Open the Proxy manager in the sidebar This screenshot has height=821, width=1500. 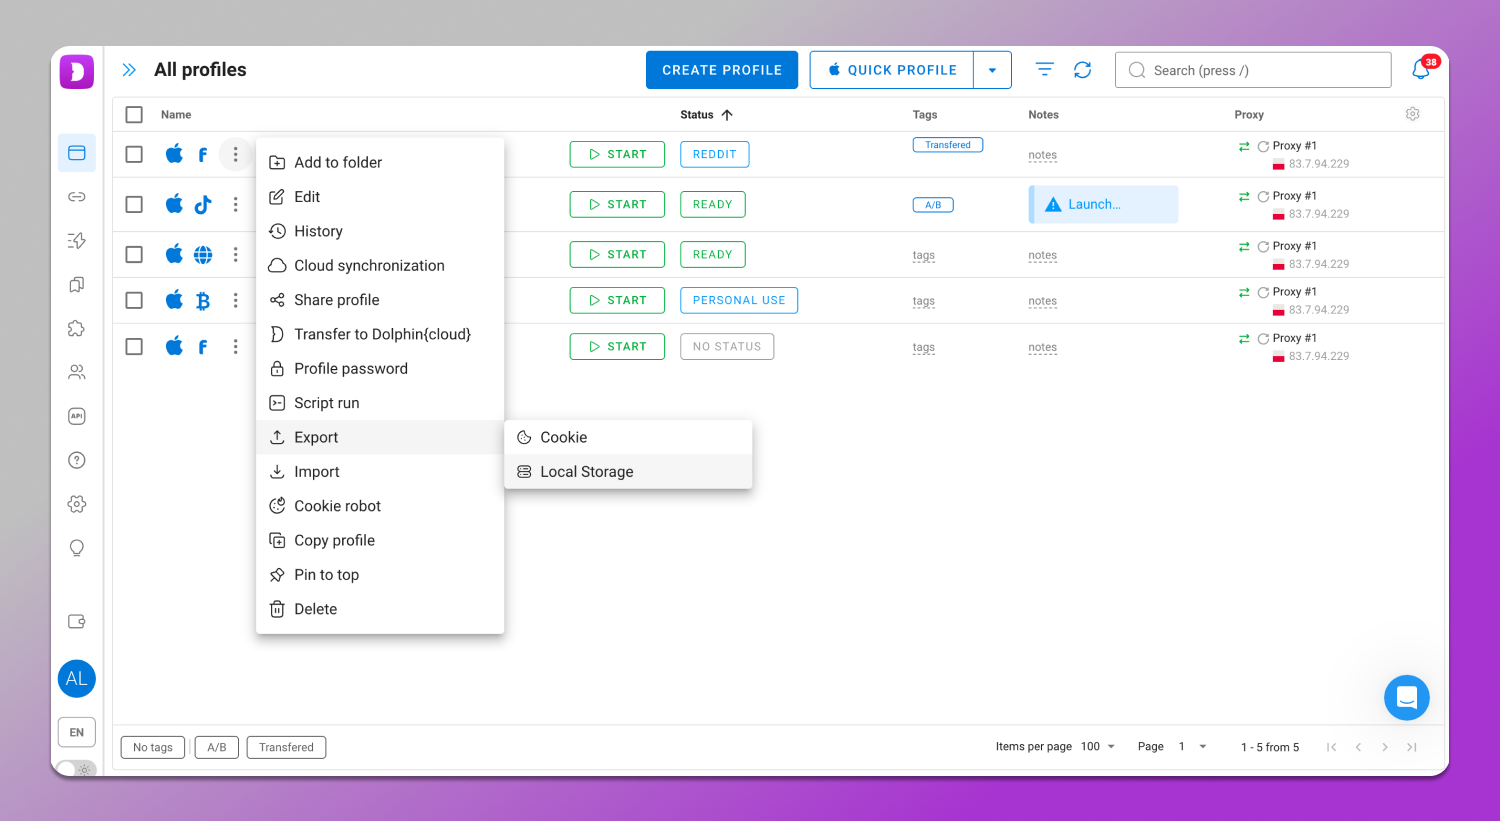[77, 196]
